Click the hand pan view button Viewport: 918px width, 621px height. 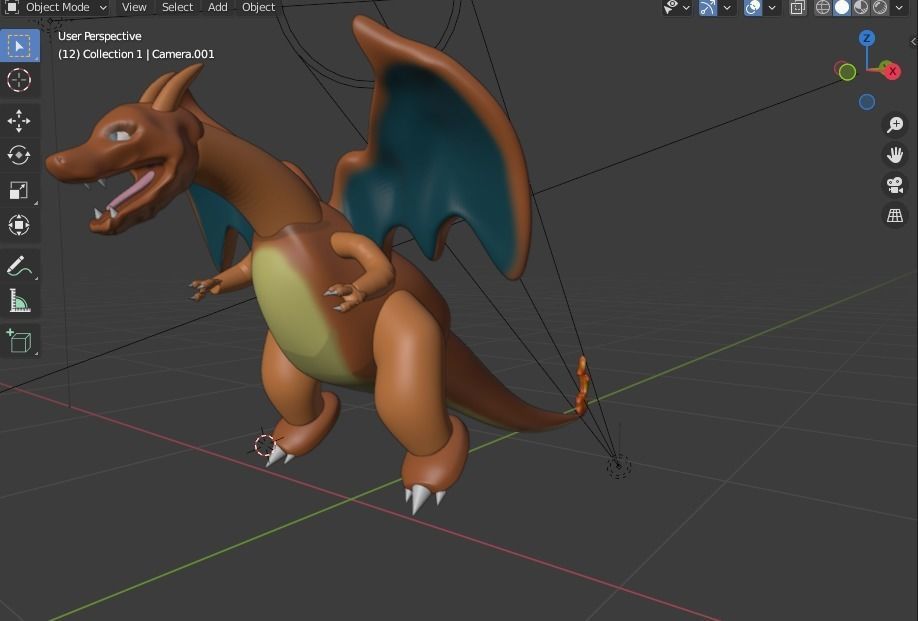[x=895, y=155]
